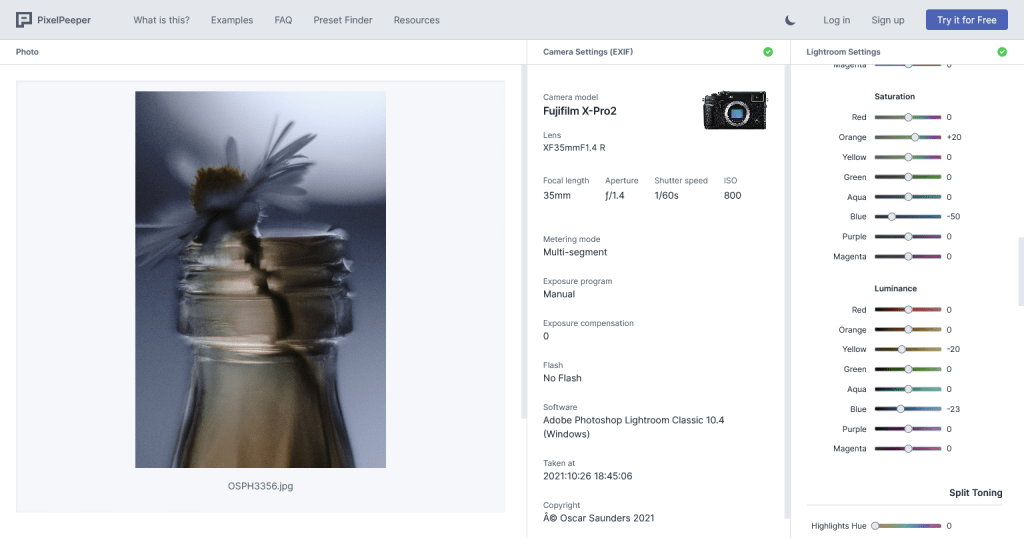Click the flower bottle photo preview
1024x538 pixels.
point(260,279)
